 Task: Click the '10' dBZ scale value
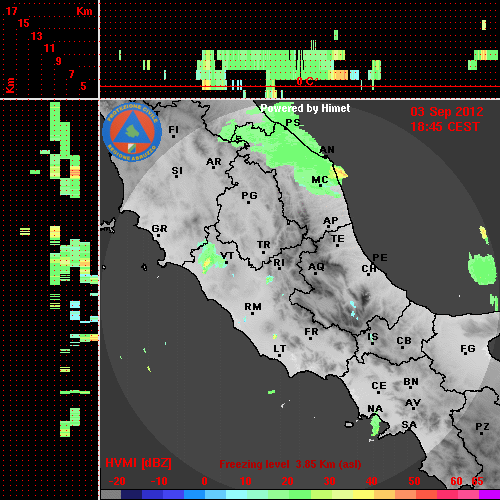coord(246,481)
